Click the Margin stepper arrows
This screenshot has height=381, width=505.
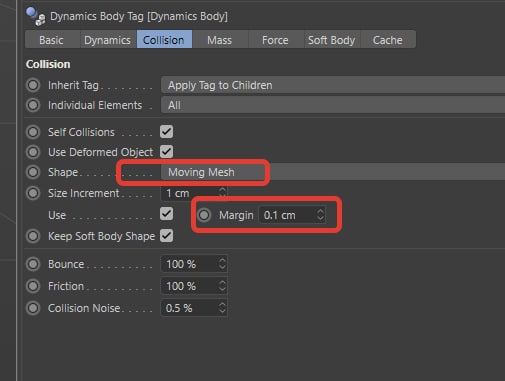(x=320, y=215)
